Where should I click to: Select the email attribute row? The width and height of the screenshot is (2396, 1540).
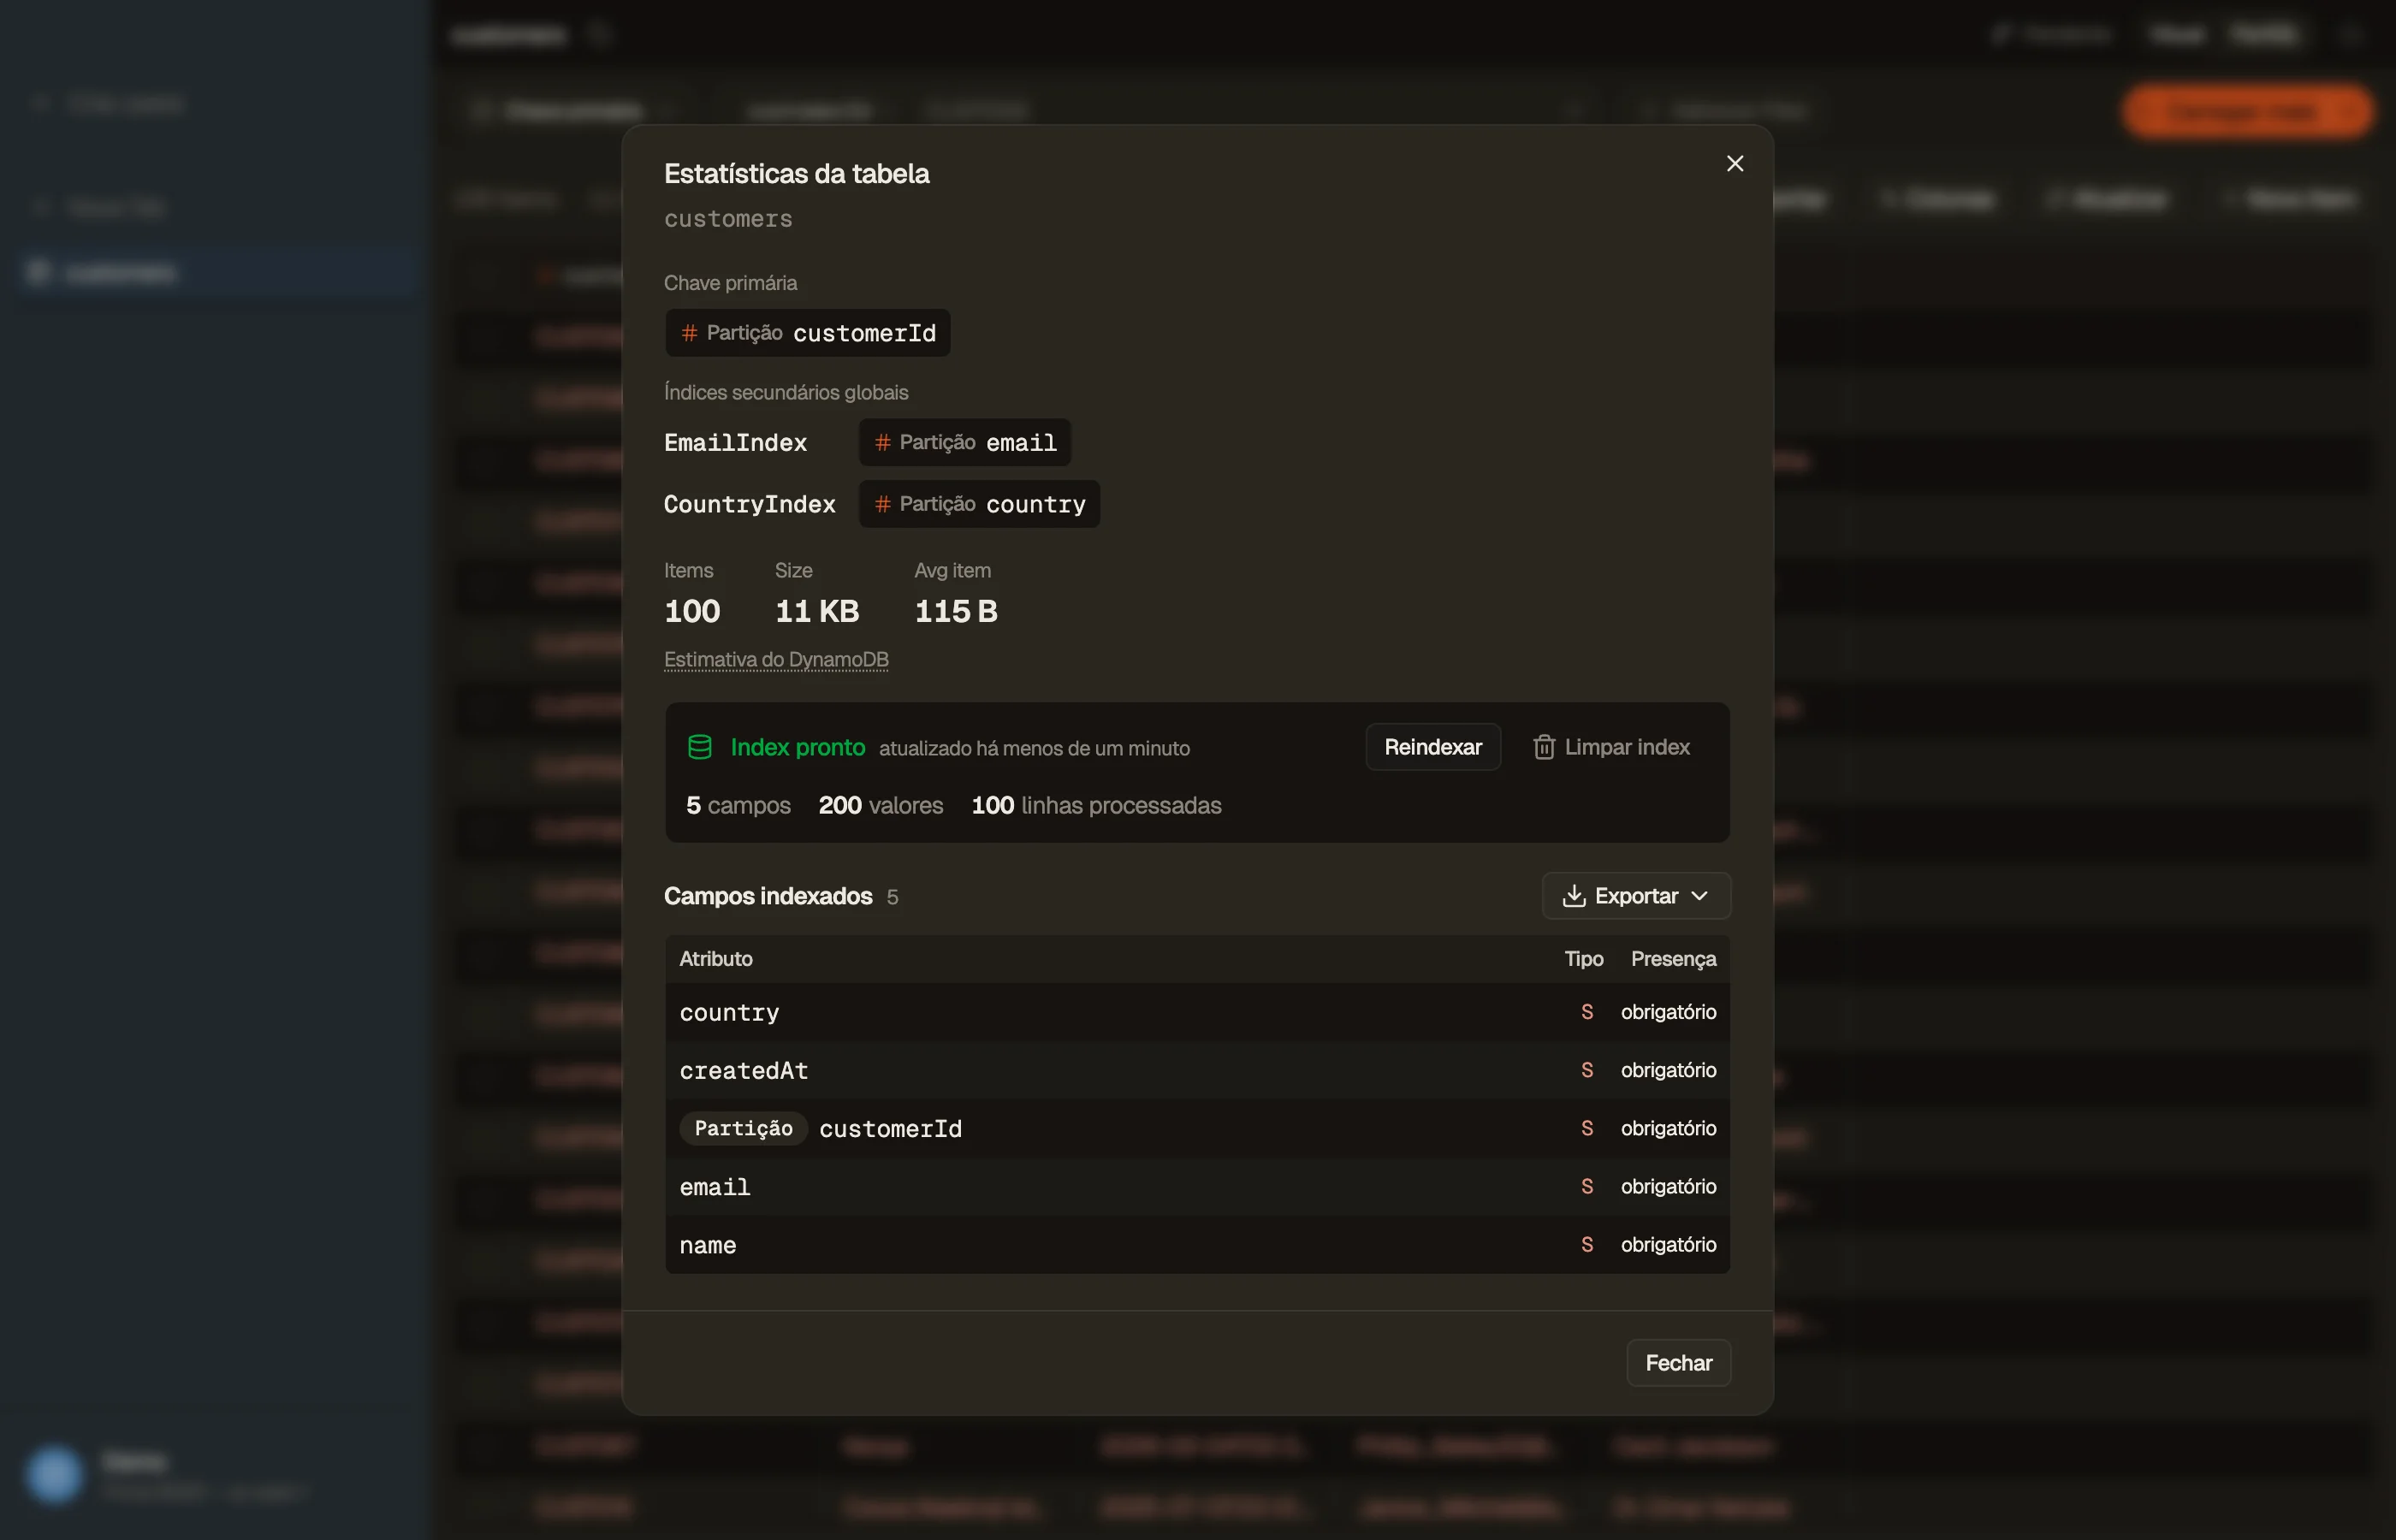pyautogui.click(x=1197, y=1187)
